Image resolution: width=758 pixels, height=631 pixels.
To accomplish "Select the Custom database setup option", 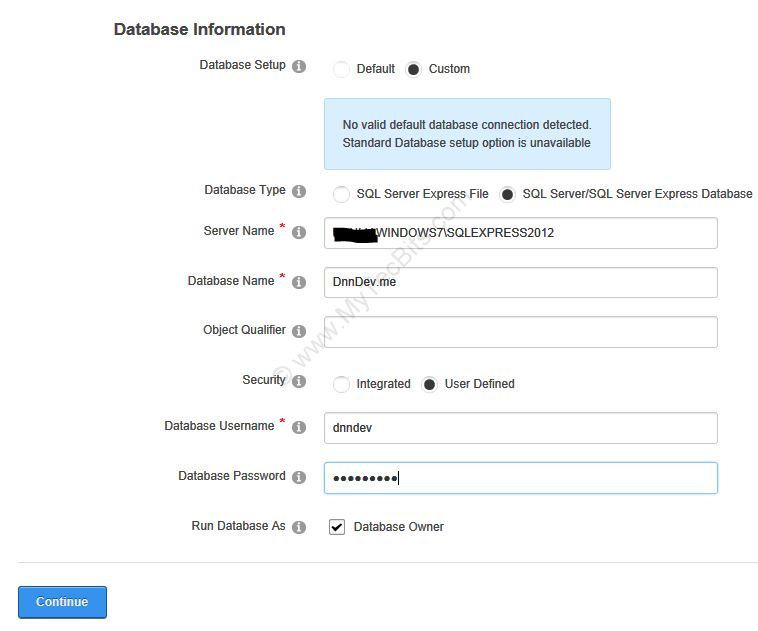I will tap(413, 69).
